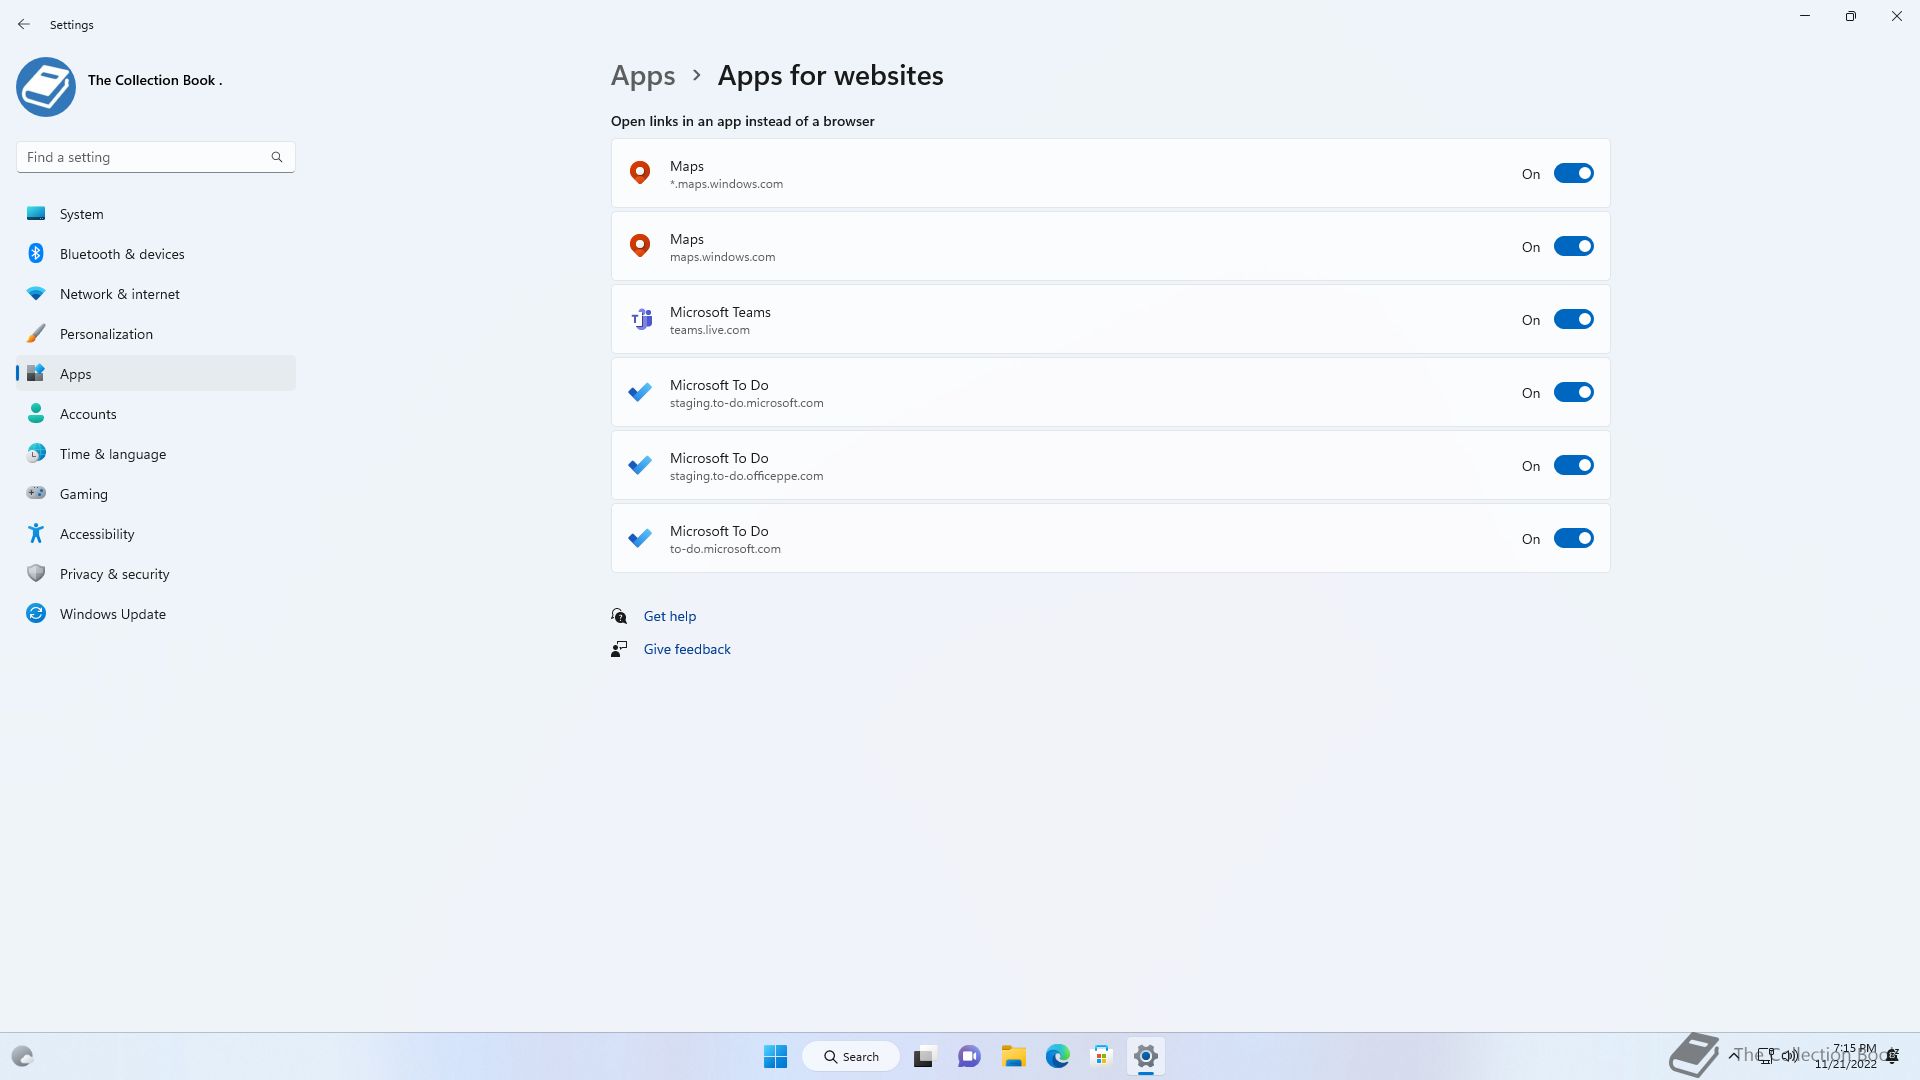Click the System monitor icon
1920x1080 pixels.
(x=36, y=213)
